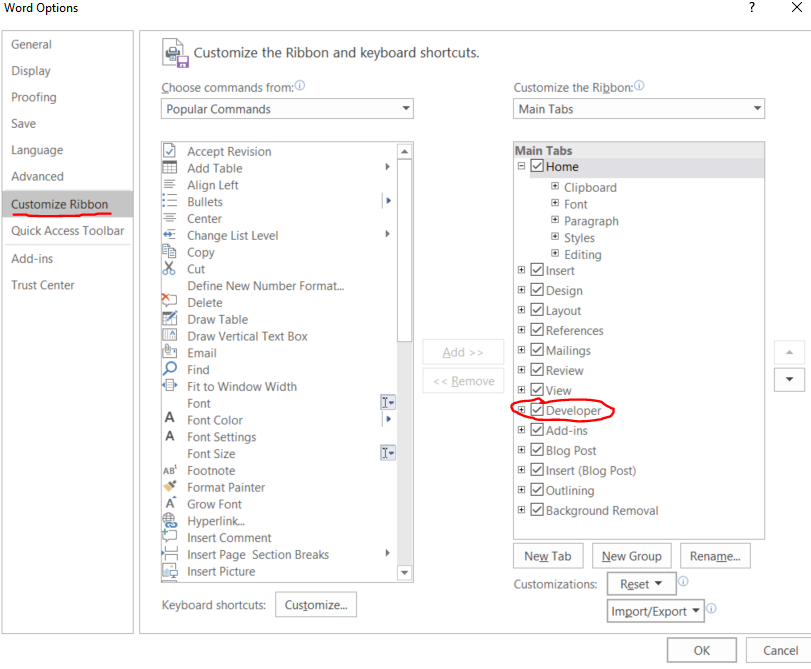
Task: Expand the Add-ins tab node
Action: pyautogui.click(x=521, y=429)
